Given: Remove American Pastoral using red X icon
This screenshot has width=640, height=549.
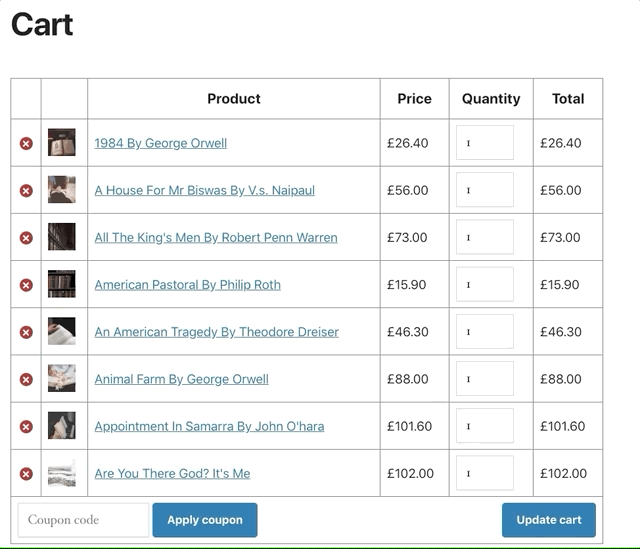Looking at the screenshot, I should 26,285.
